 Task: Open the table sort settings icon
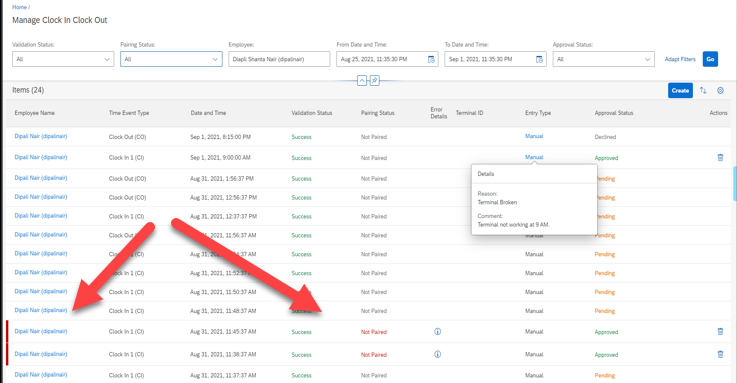pyautogui.click(x=703, y=90)
